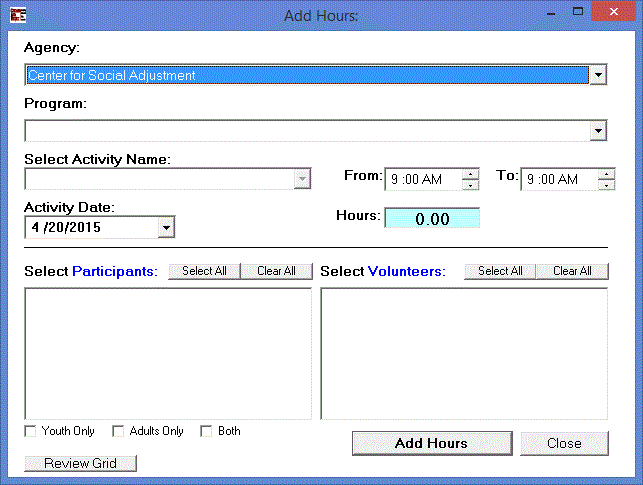Enable the Youth Only checkbox
Screen dimensions: 643x485
click(x=30, y=431)
